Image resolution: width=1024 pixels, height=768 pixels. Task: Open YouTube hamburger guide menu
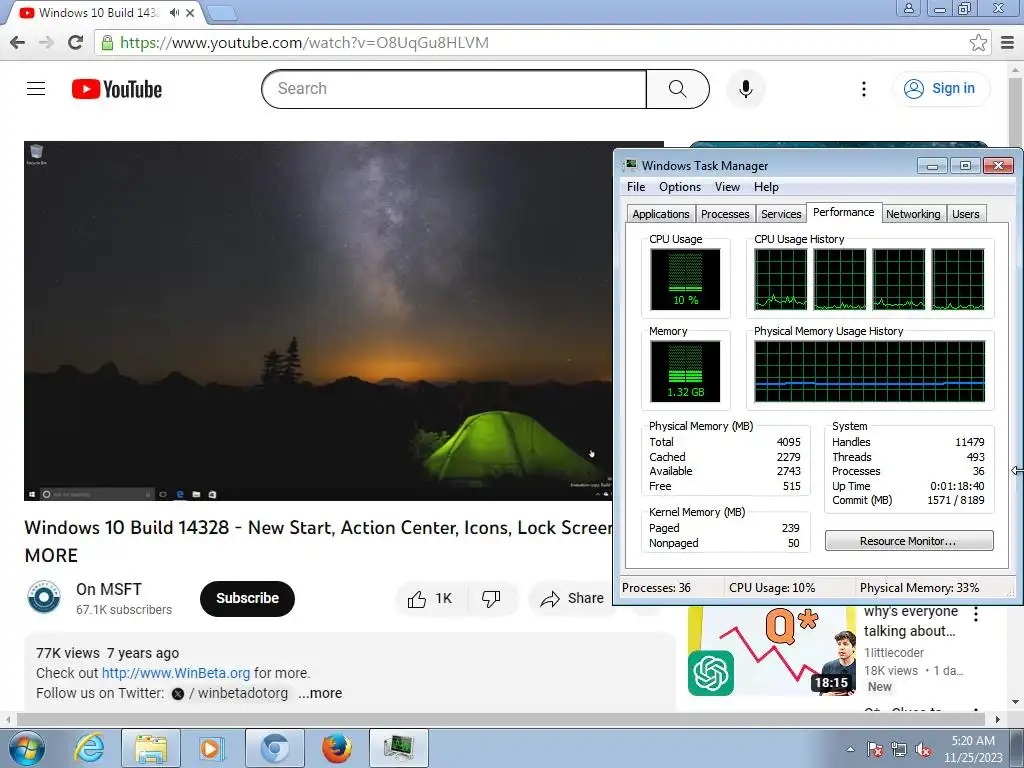click(36, 89)
